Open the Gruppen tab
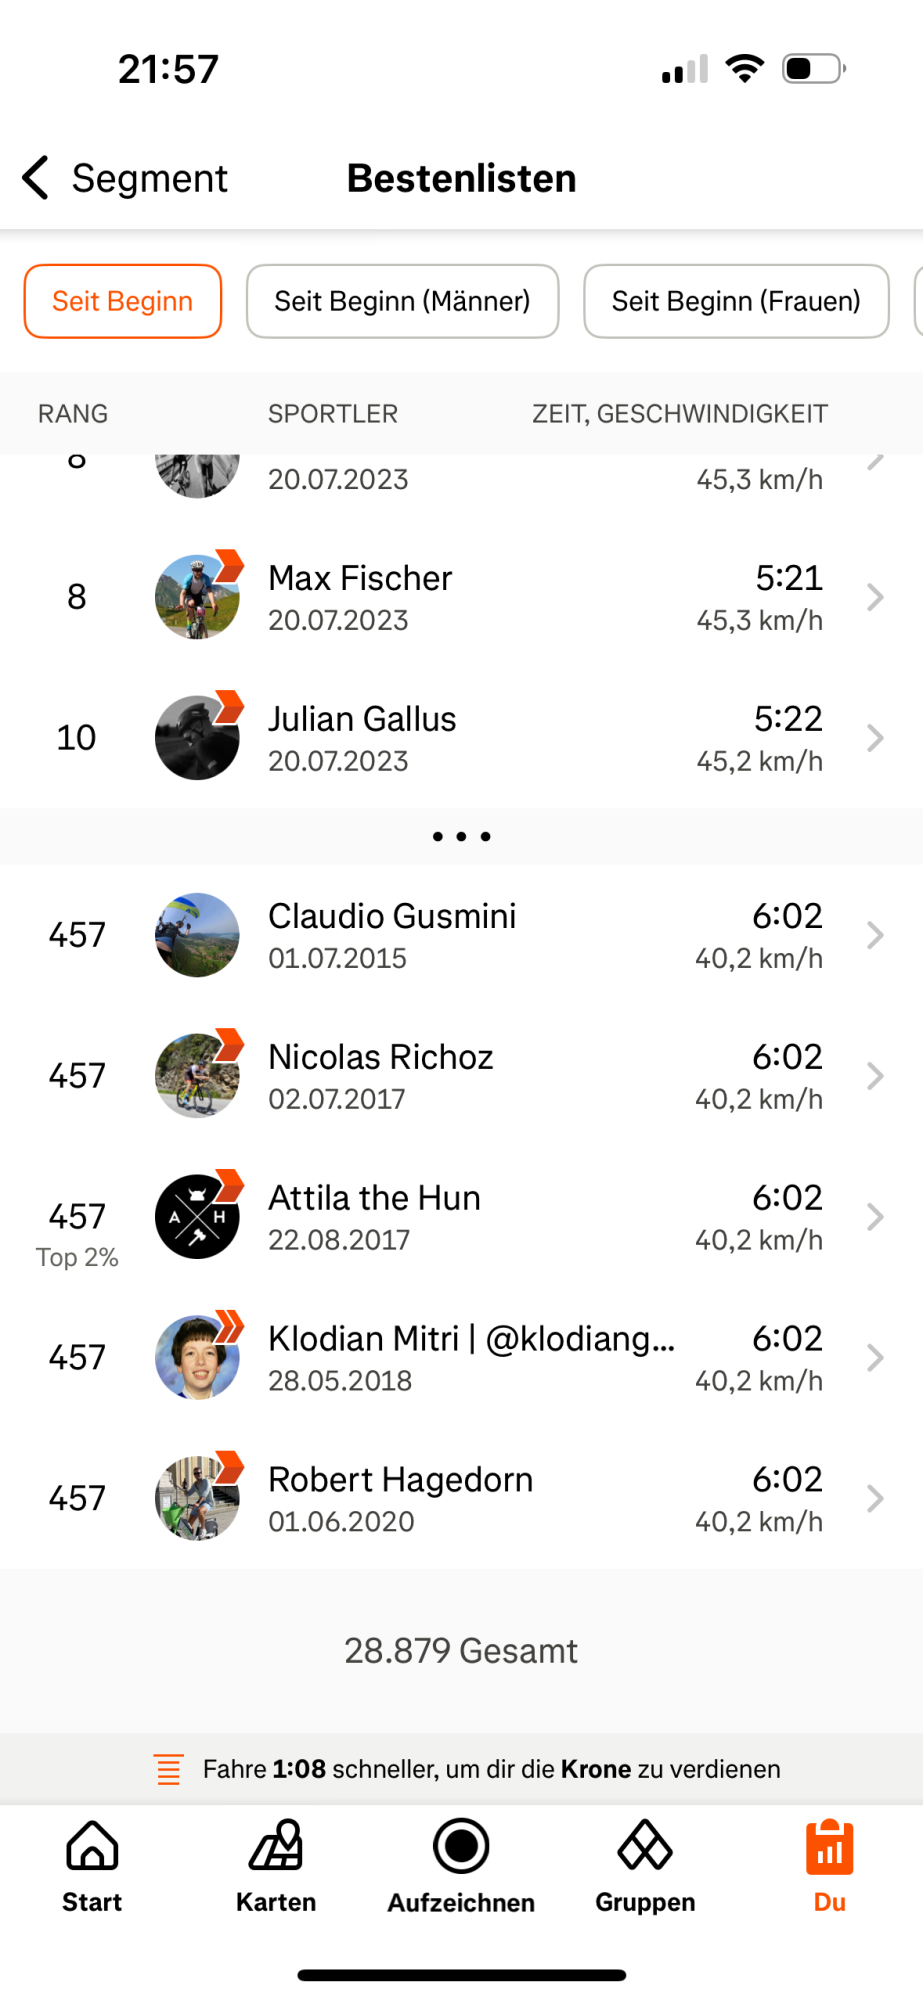Screen dimensions: 923x2000 click(645, 1866)
